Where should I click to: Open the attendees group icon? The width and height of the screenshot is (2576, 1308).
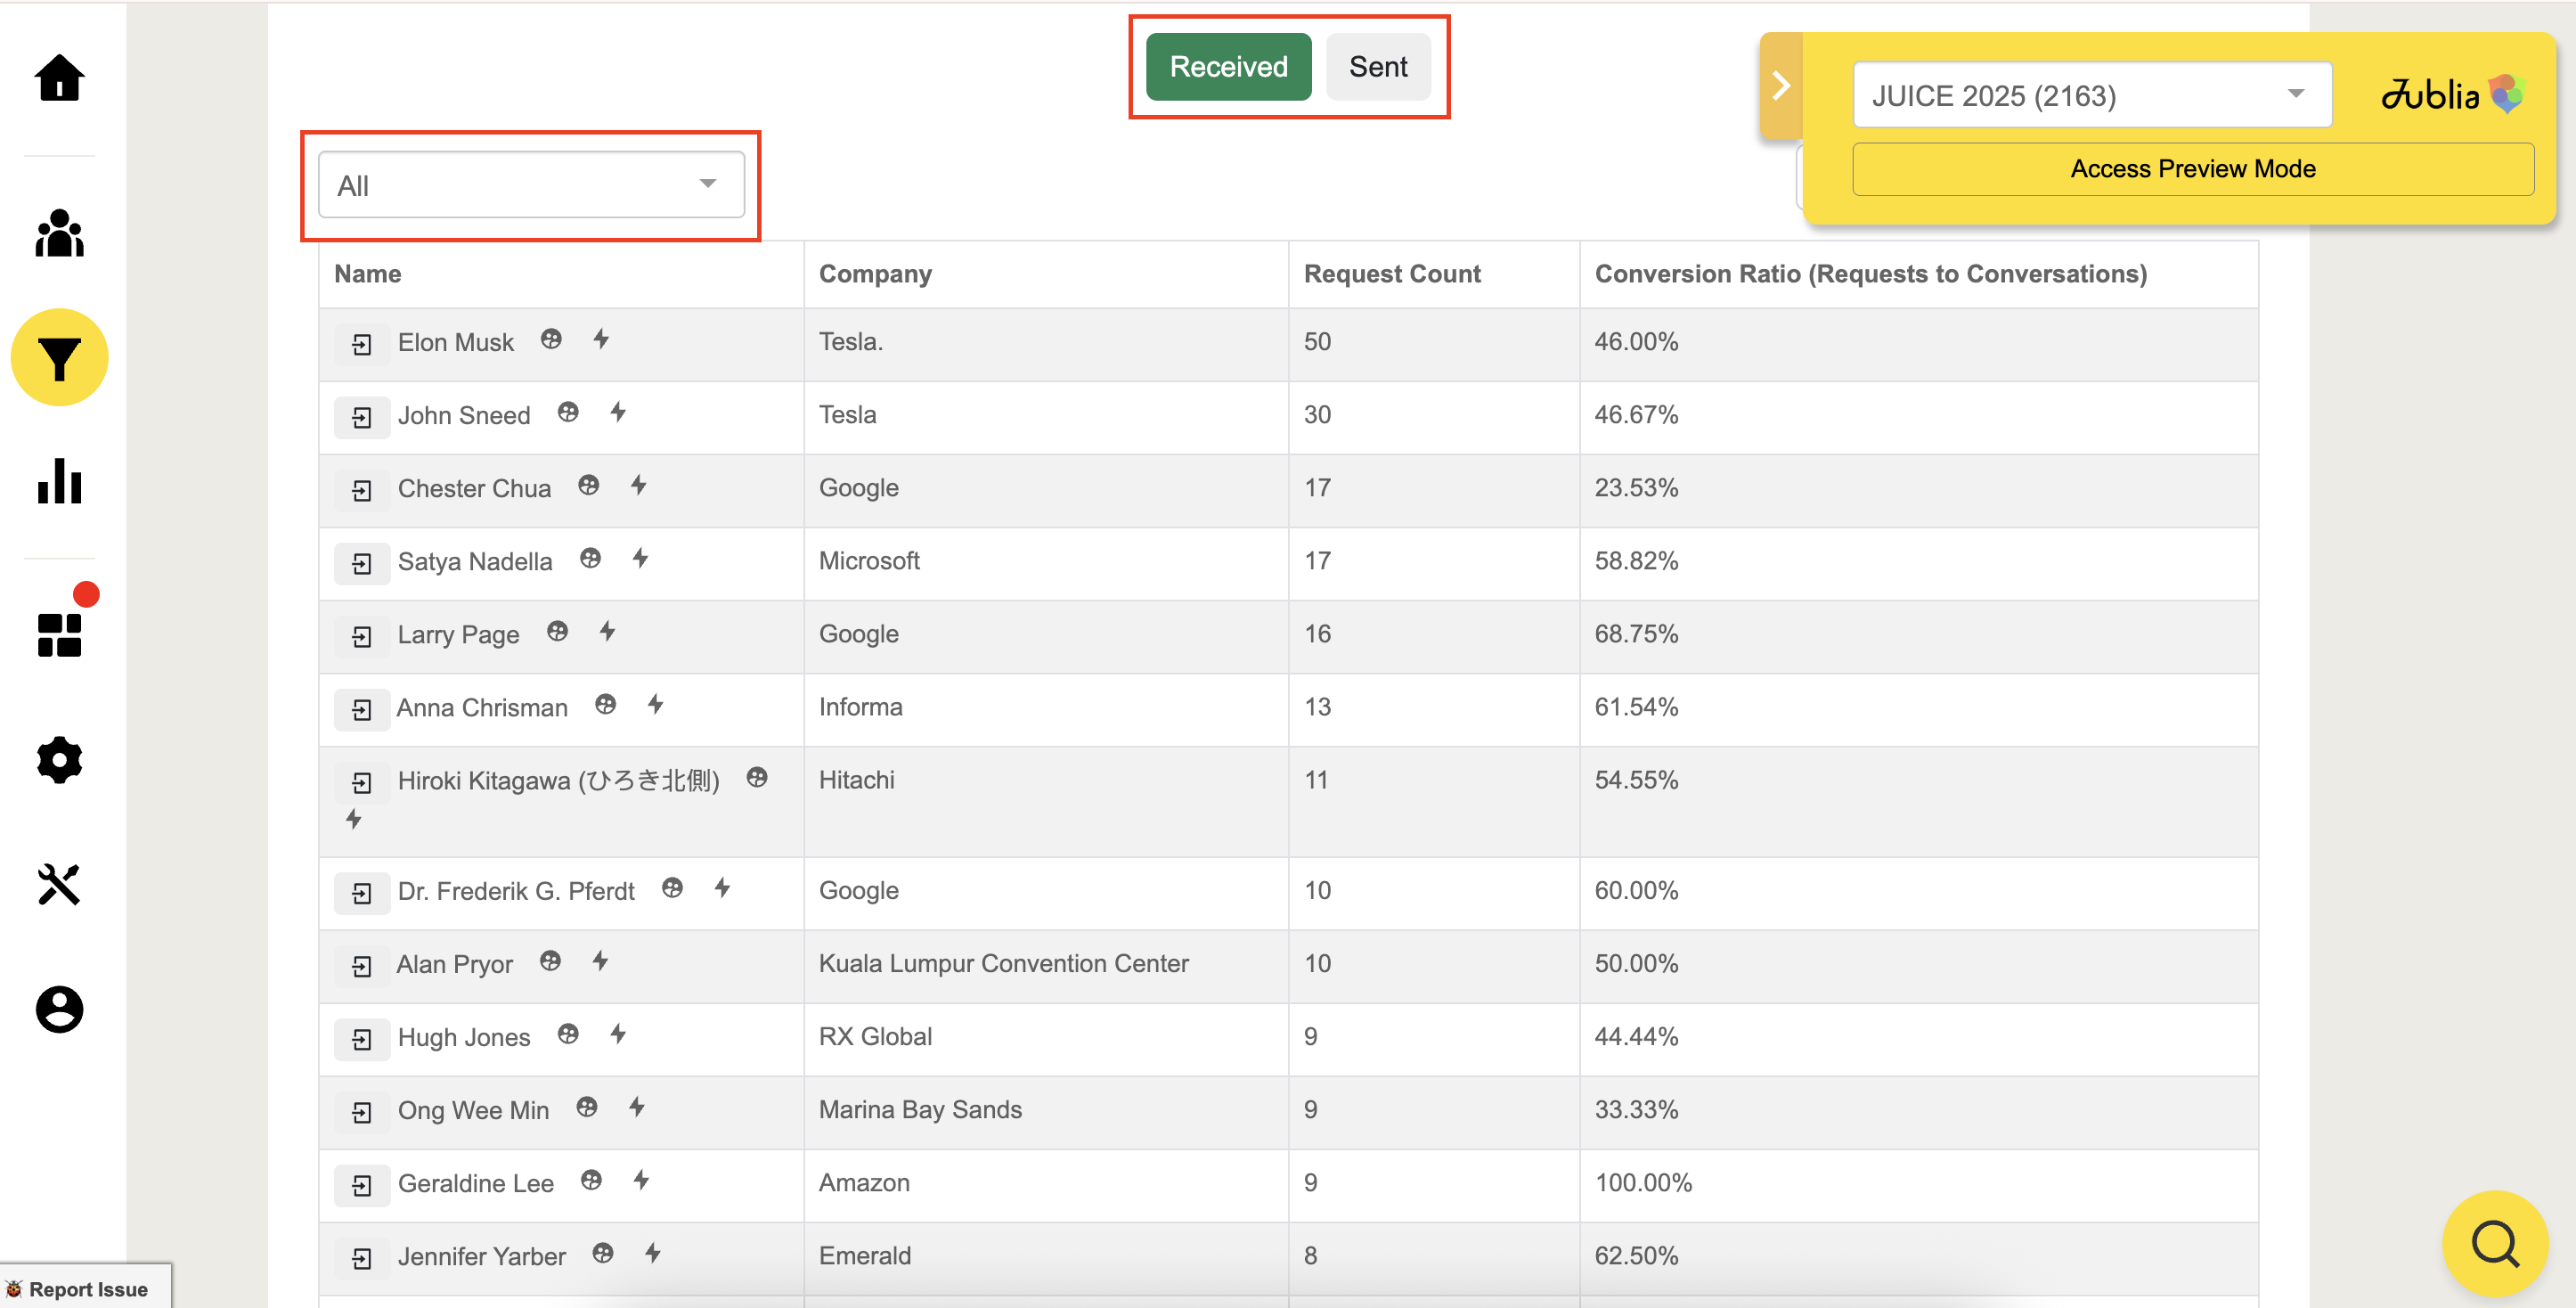pyautogui.click(x=59, y=234)
